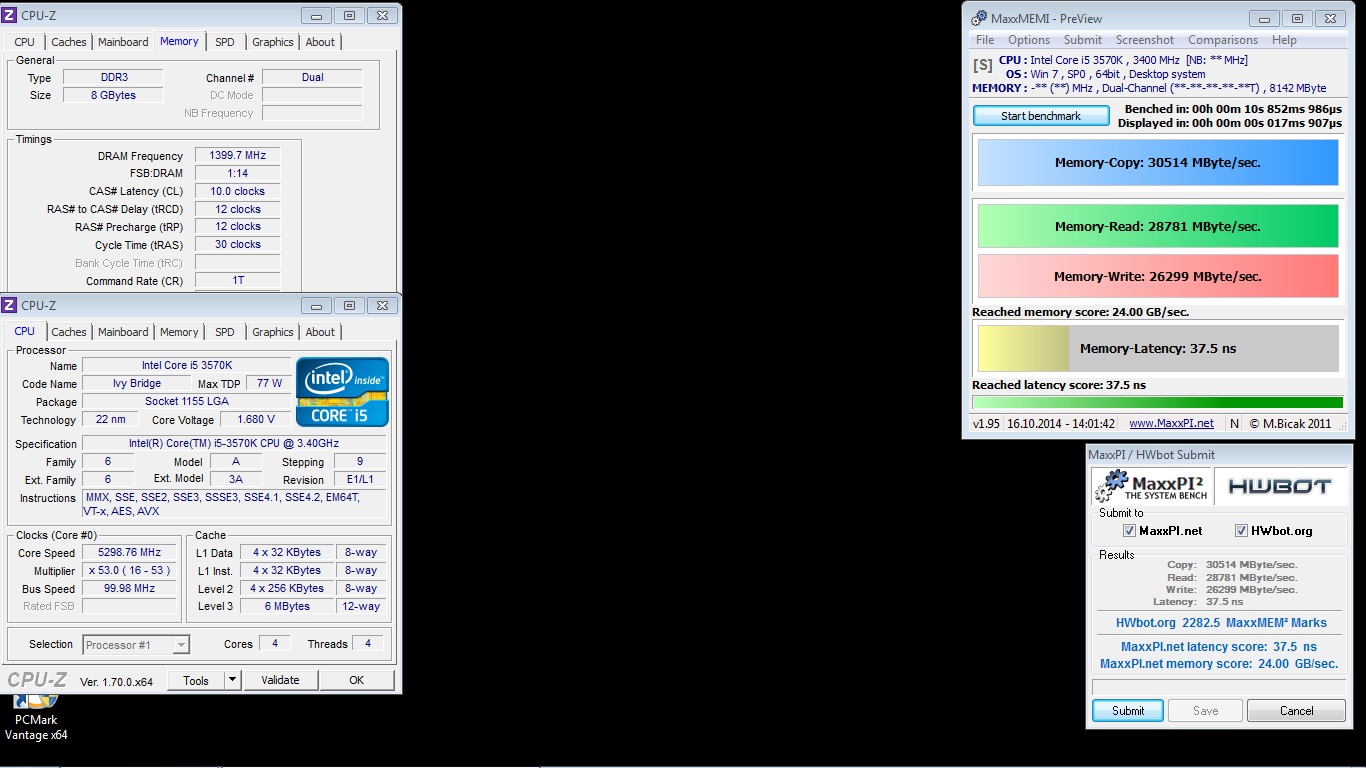Click the Memory-Latency result bar
This screenshot has height=768, width=1366.
[1158, 349]
